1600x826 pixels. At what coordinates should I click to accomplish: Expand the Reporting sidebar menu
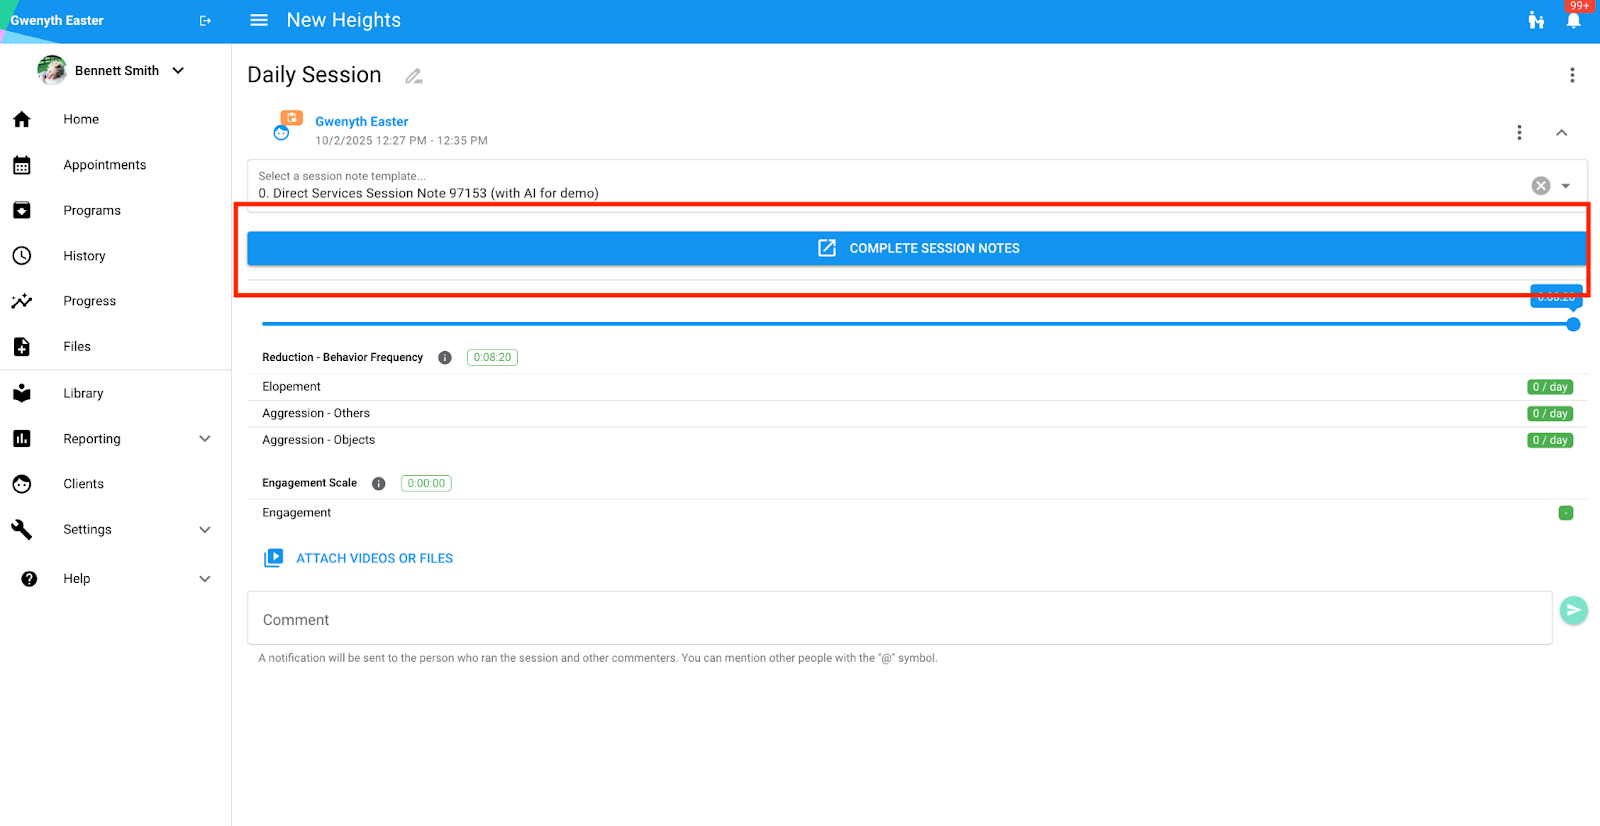pyautogui.click(x=205, y=439)
